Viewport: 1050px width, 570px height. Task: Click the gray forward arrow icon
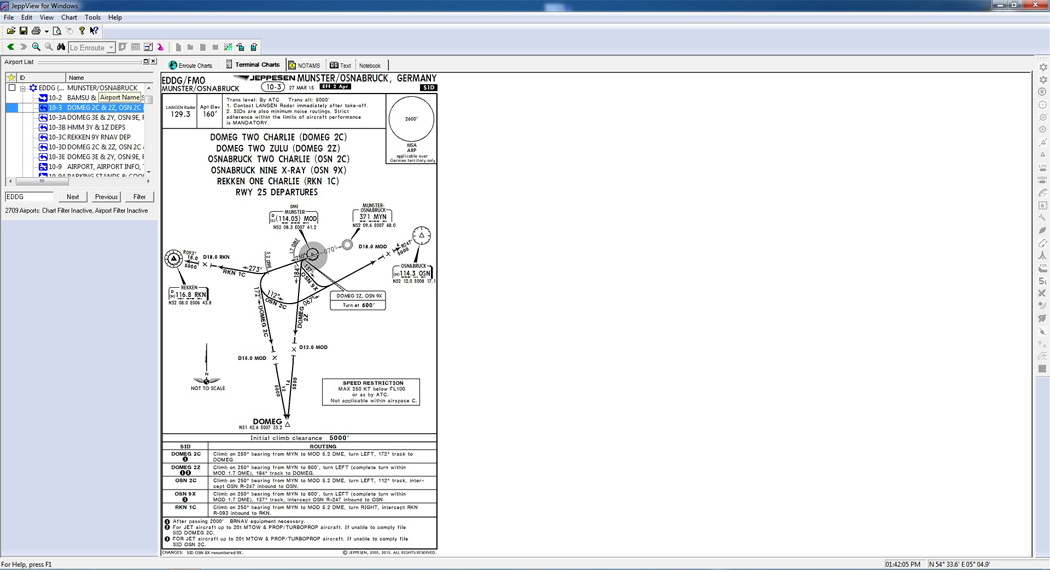tap(23, 47)
